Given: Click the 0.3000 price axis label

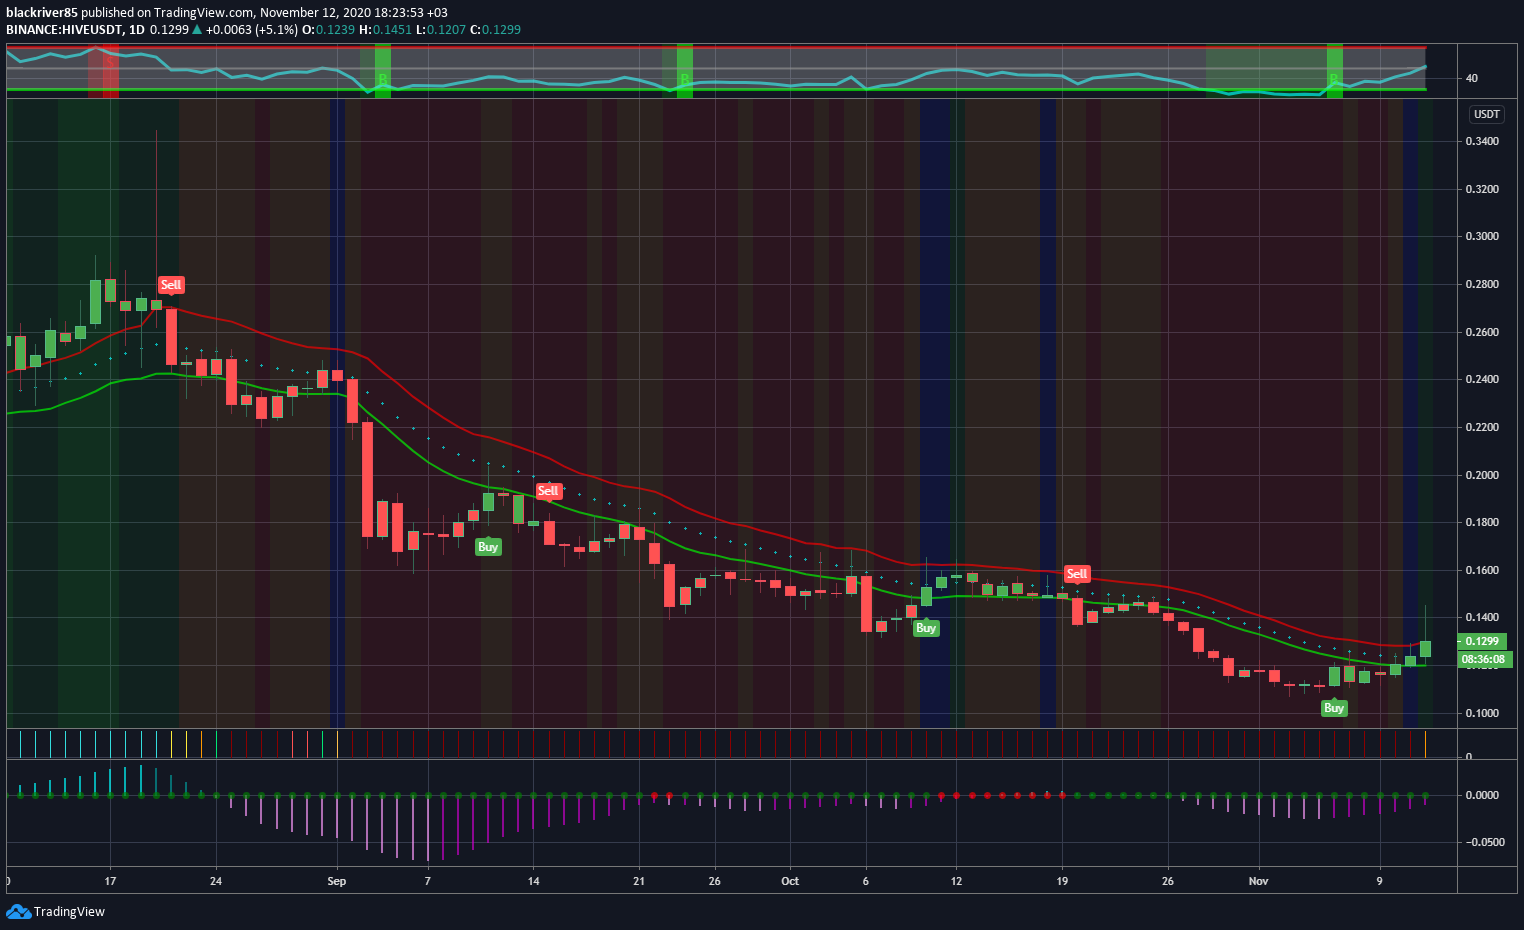Looking at the screenshot, I should pos(1482,236).
